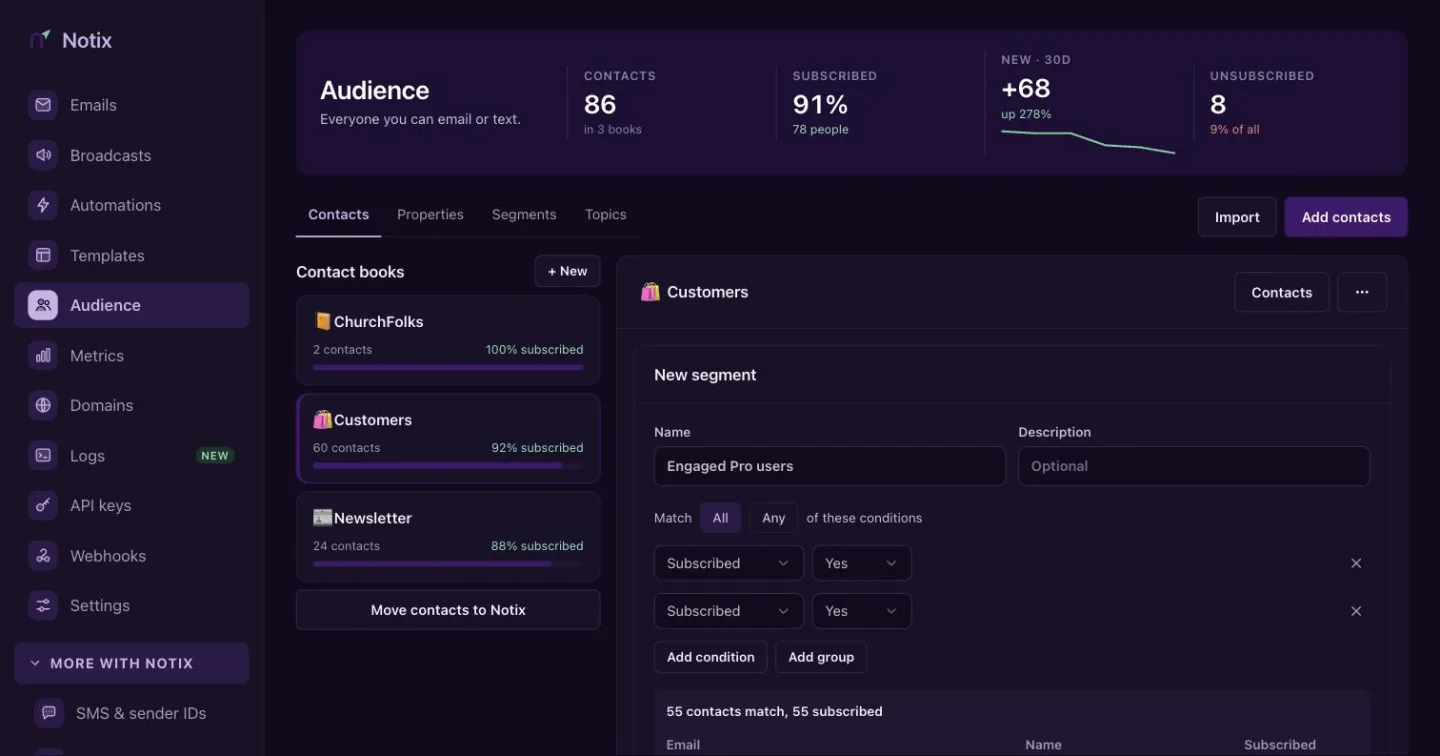Image resolution: width=1440 pixels, height=756 pixels.
Task: Click the New 30D trend sparkline
Action: (x=1088, y=142)
